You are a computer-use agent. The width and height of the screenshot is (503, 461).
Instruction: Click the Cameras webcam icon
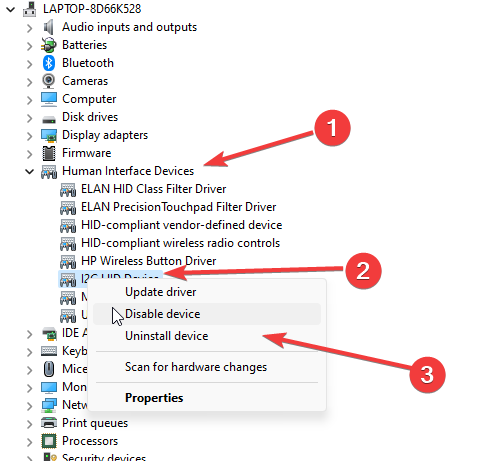(x=49, y=81)
